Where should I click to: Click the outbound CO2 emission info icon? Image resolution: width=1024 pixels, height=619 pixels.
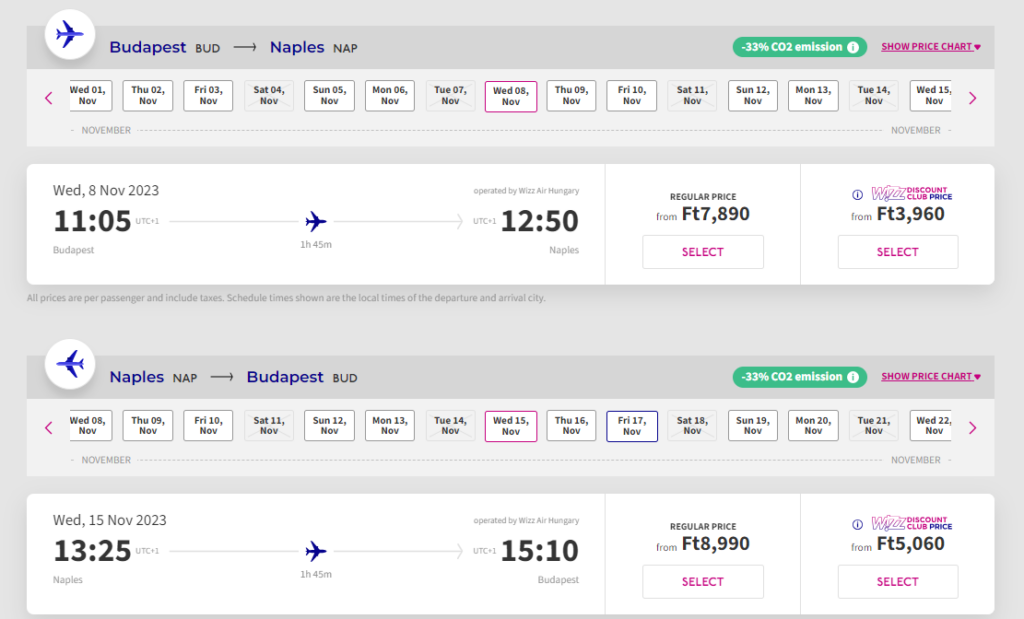click(x=853, y=47)
